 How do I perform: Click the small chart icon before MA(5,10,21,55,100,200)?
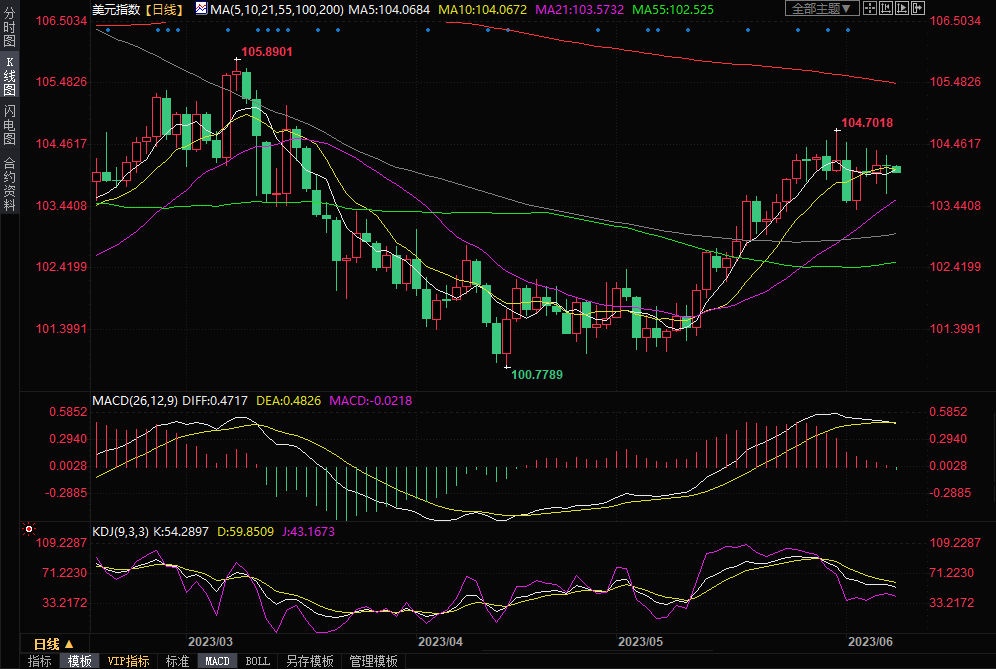click(x=201, y=9)
